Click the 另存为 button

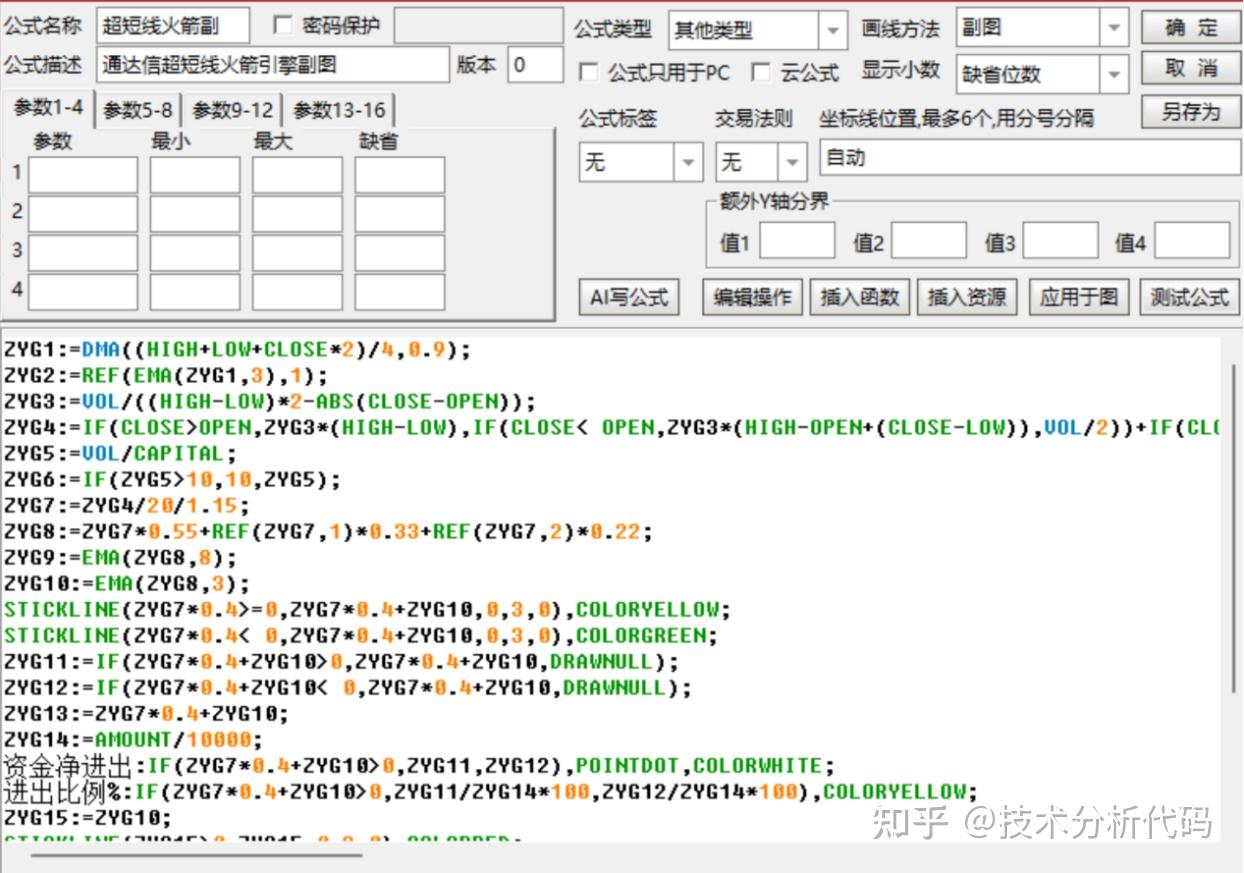pyautogui.click(x=1191, y=112)
